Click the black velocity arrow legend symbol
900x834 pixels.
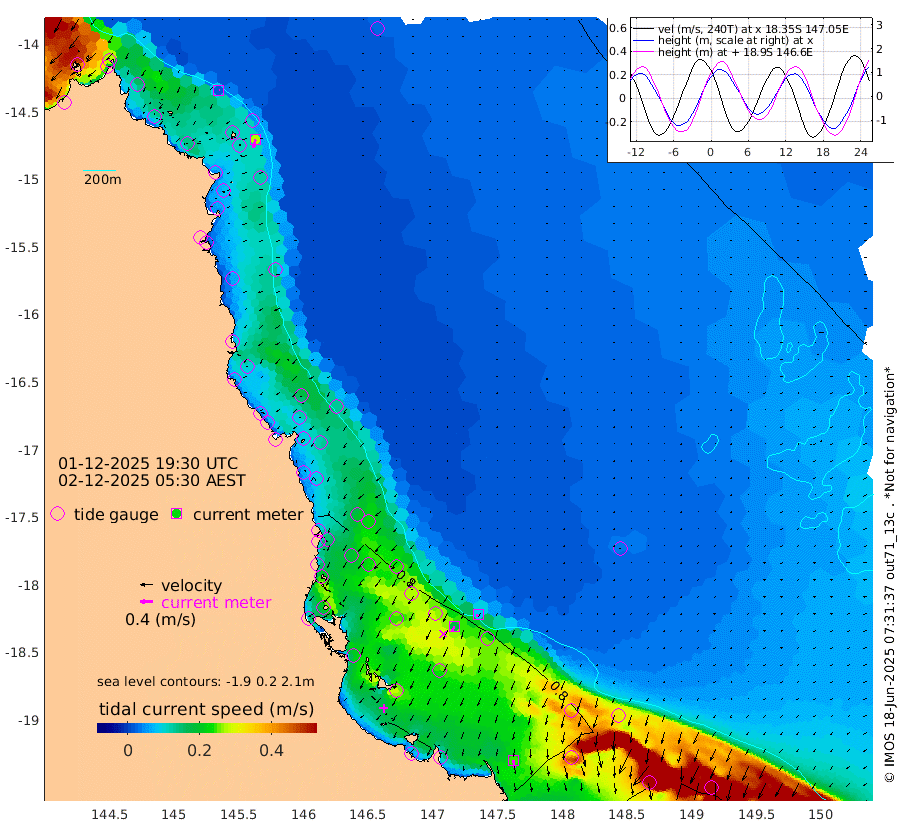pyautogui.click(x=146, y=585)
